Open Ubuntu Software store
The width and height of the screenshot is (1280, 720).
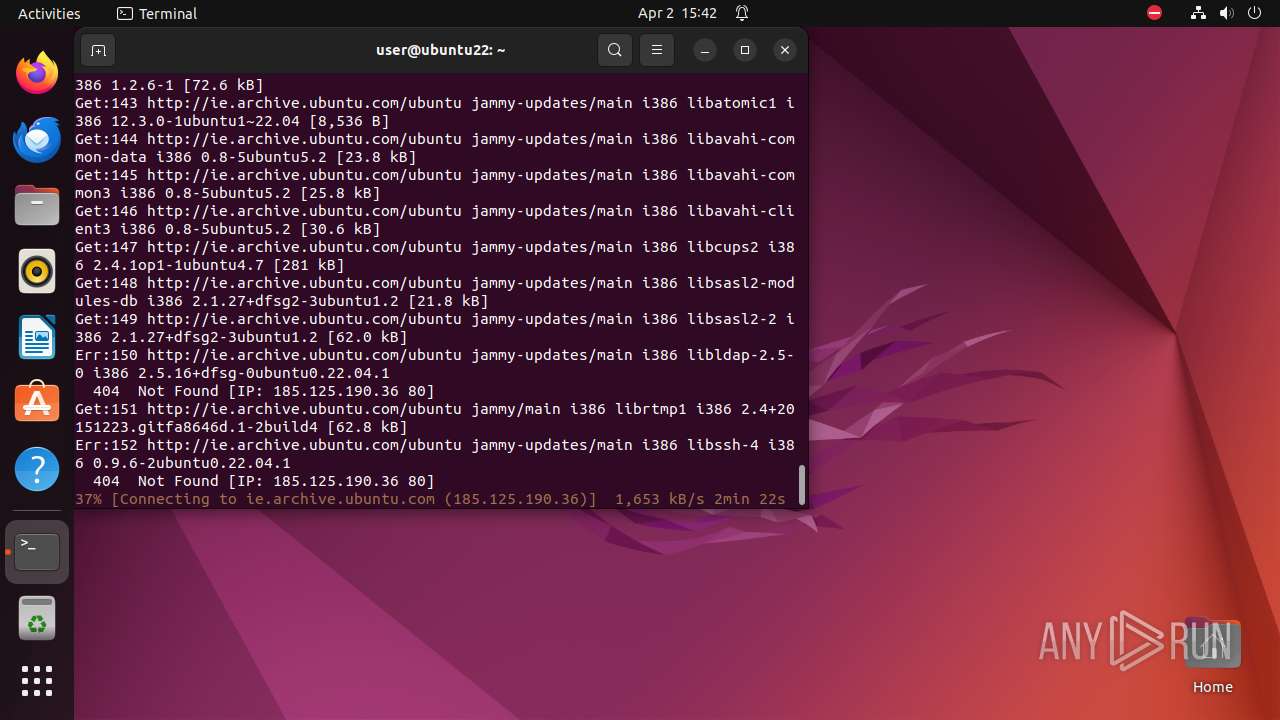37,403
